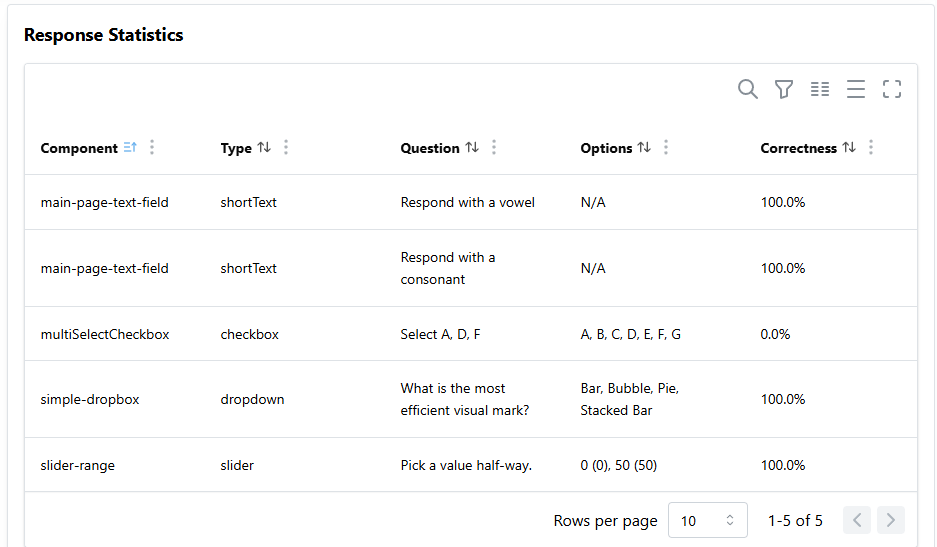
Task: Toggle the column filters funnel icon
Action: point(784,89)
